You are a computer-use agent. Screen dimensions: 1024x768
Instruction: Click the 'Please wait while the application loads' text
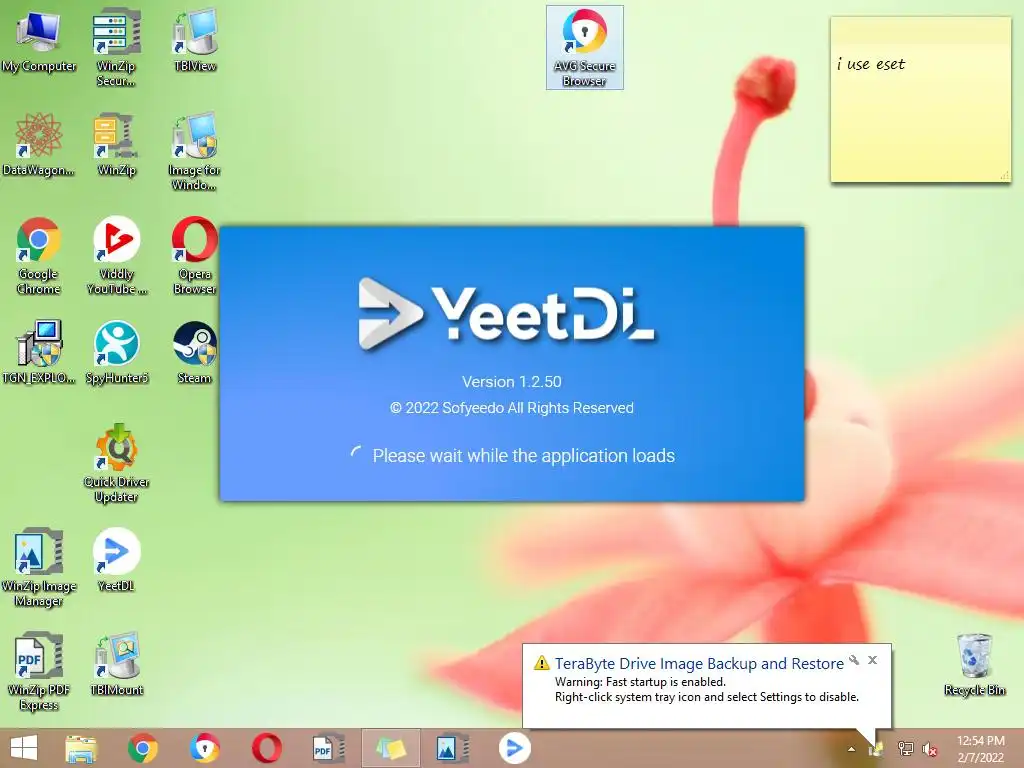[524, 456]
